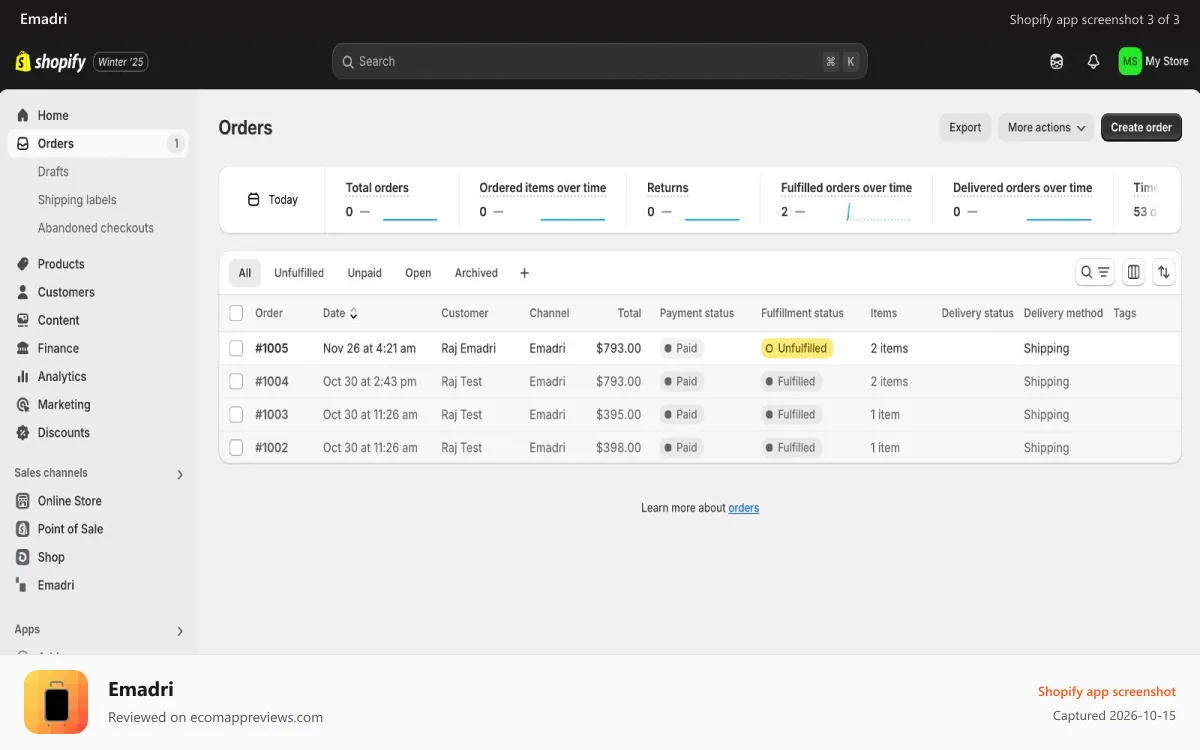The image size is (1200, 750).
Task: Click the Date column sort arrows
Action: (353, 314)
